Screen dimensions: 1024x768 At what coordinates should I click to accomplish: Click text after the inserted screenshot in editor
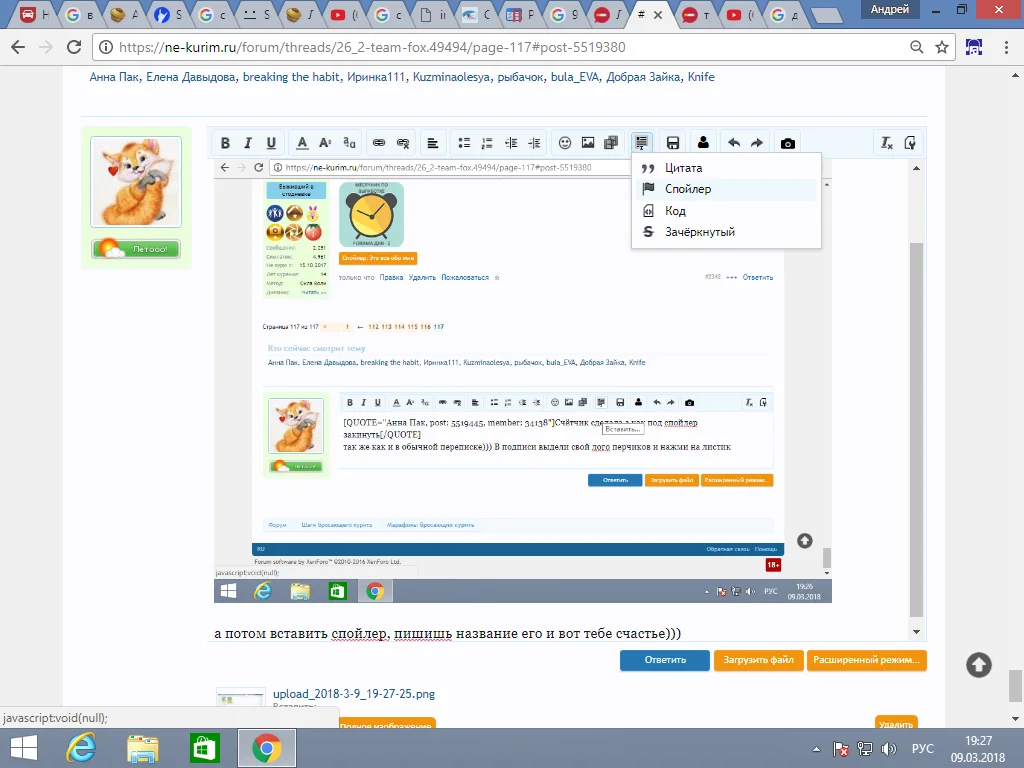pyautogui.click(x=447, y=633)
